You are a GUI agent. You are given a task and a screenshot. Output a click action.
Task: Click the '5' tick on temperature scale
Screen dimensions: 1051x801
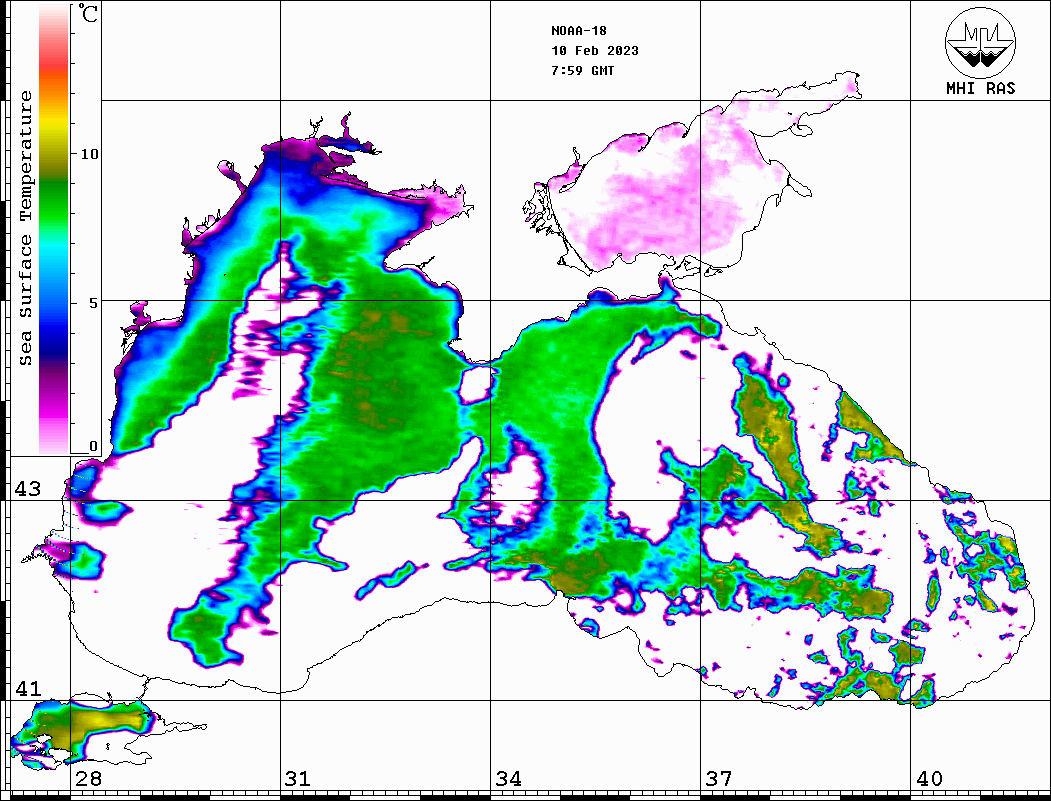pos(94,303)
